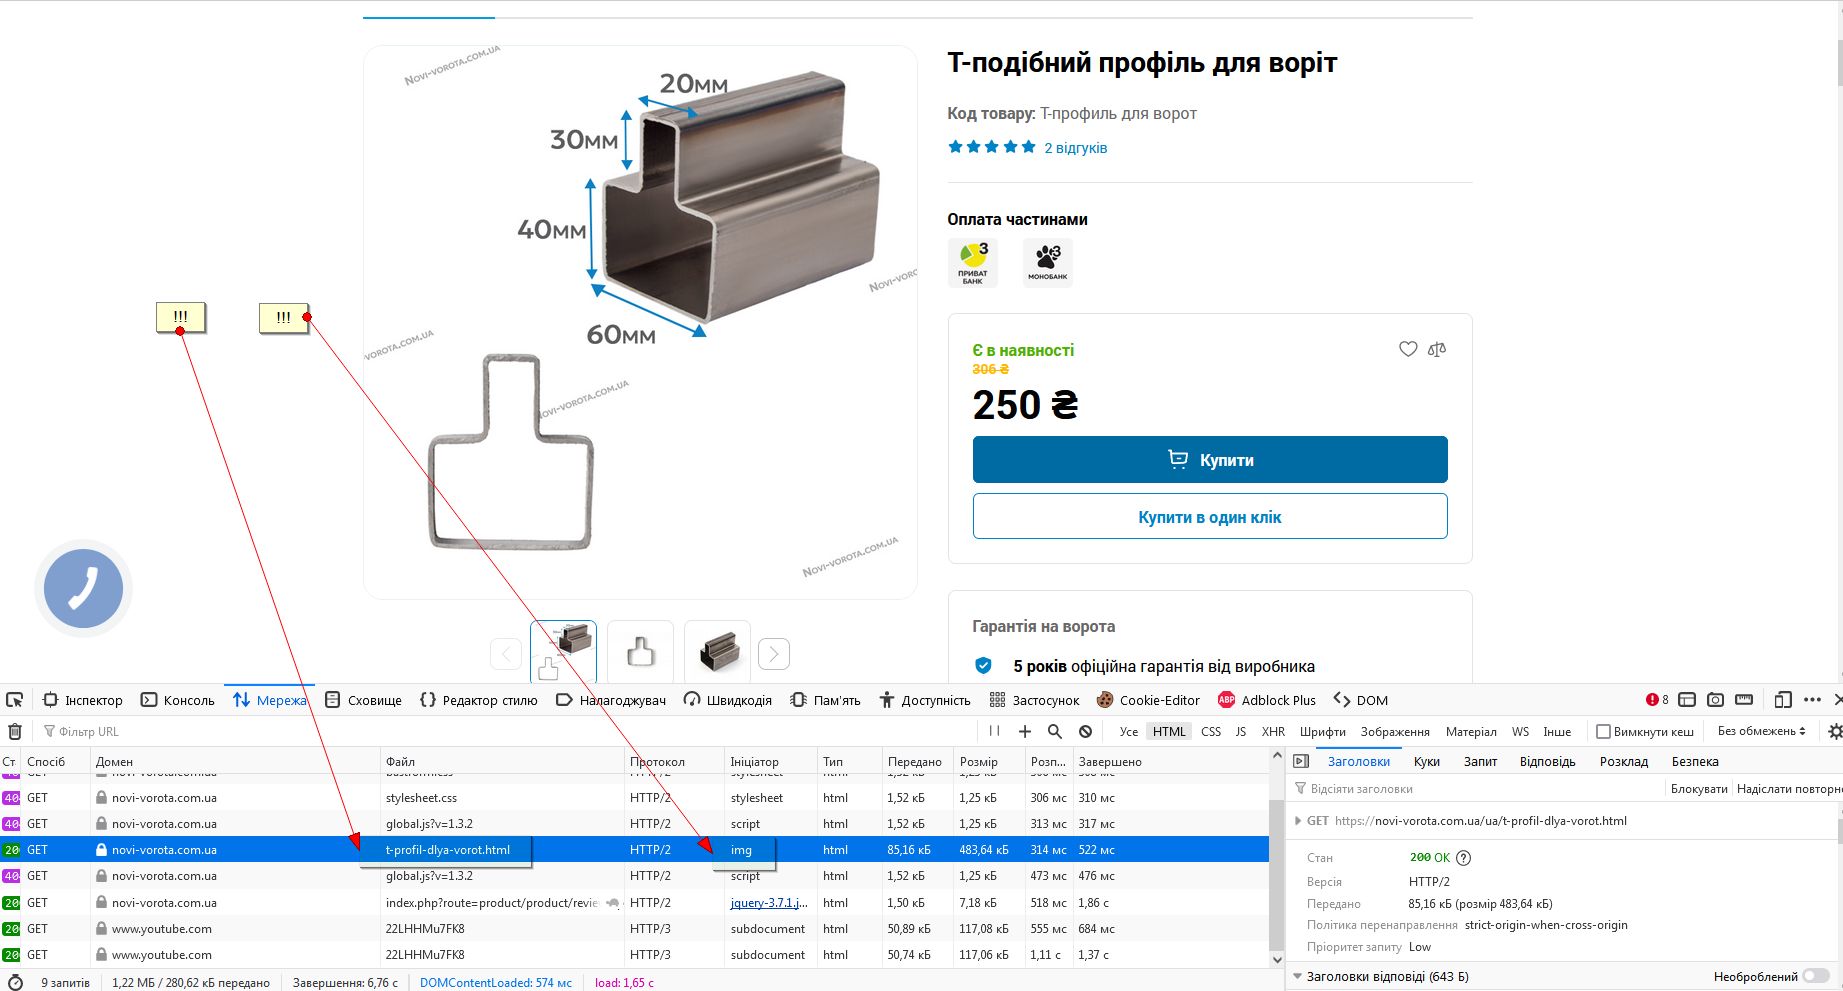
Task: Activate the element picker tool
Action: [14, 700]
